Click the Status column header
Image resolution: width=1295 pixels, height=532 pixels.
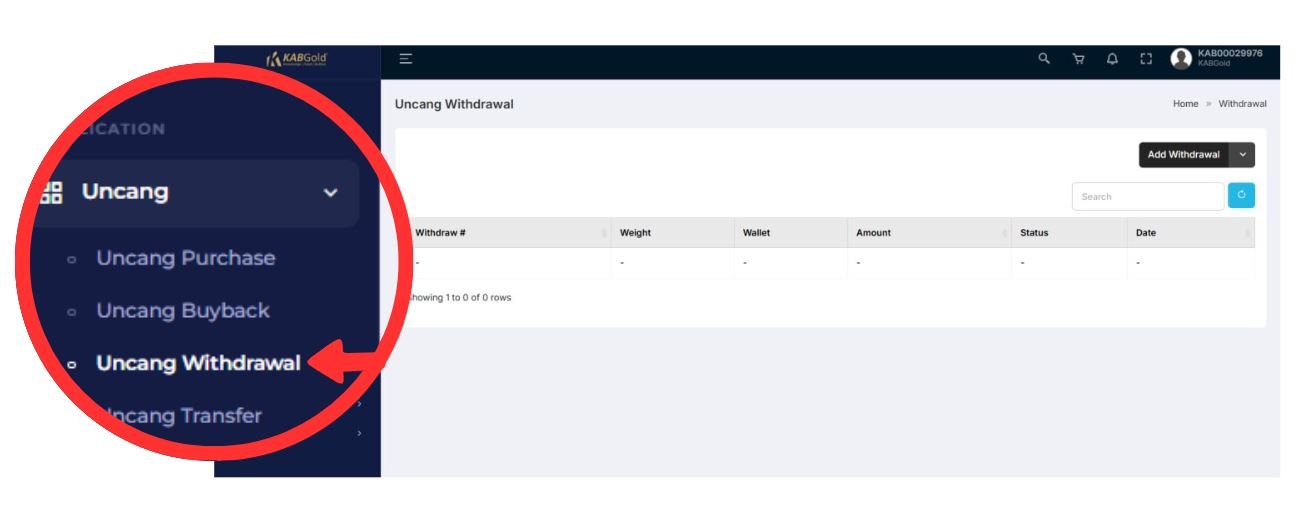(1069, 233)
